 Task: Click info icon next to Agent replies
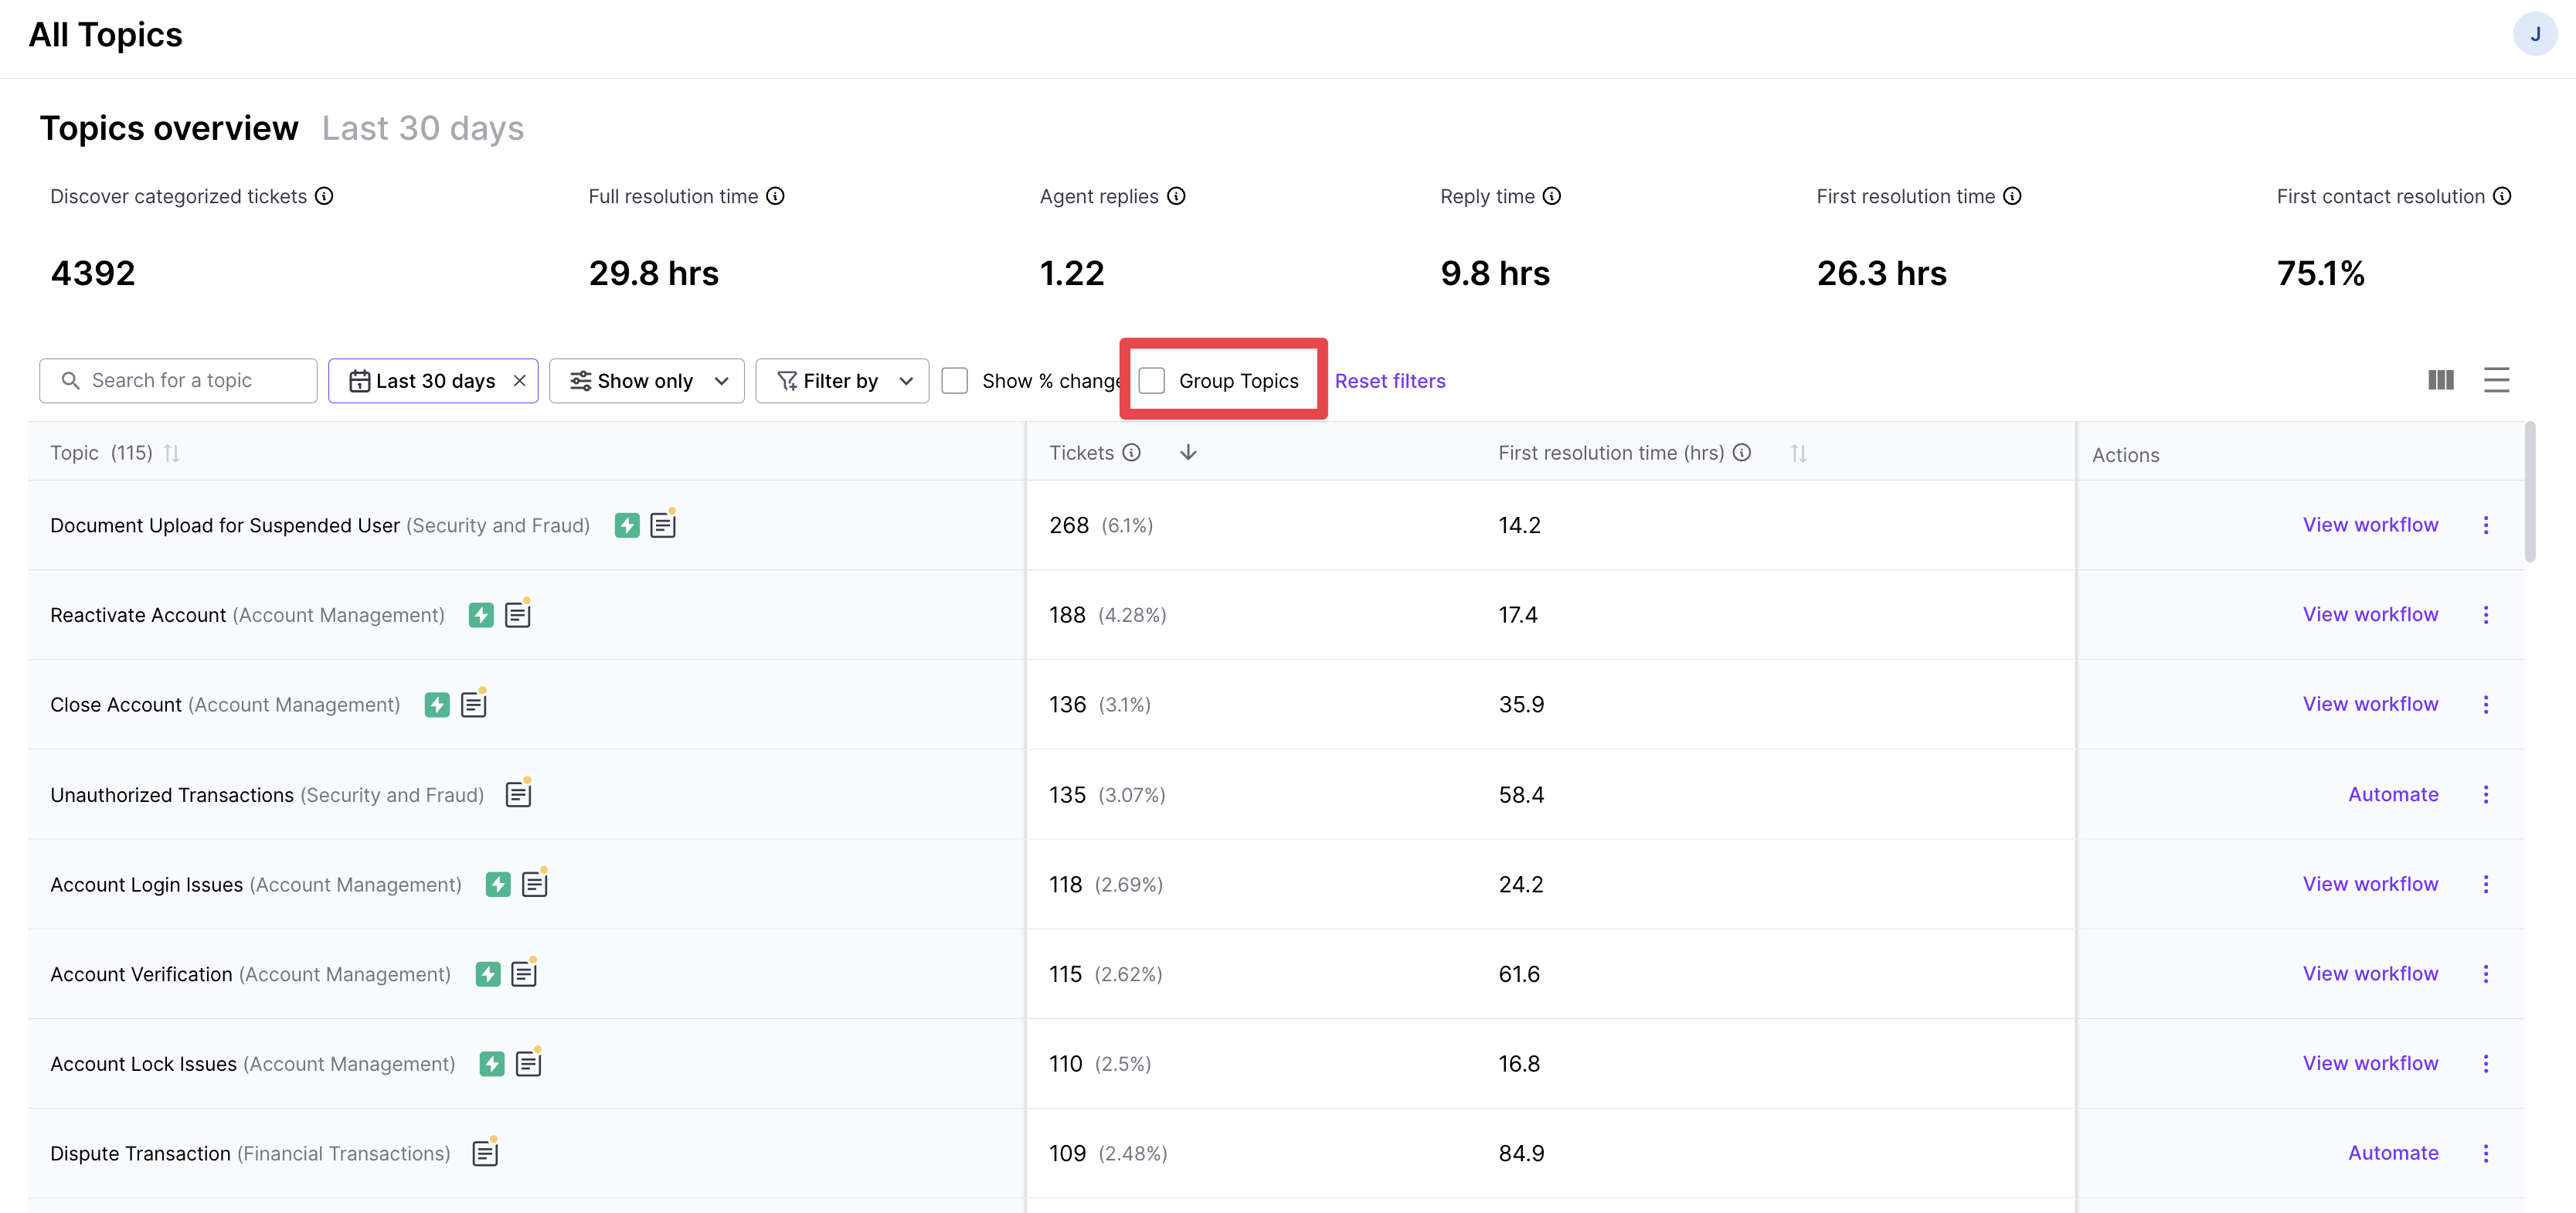tap(1176, 196)
